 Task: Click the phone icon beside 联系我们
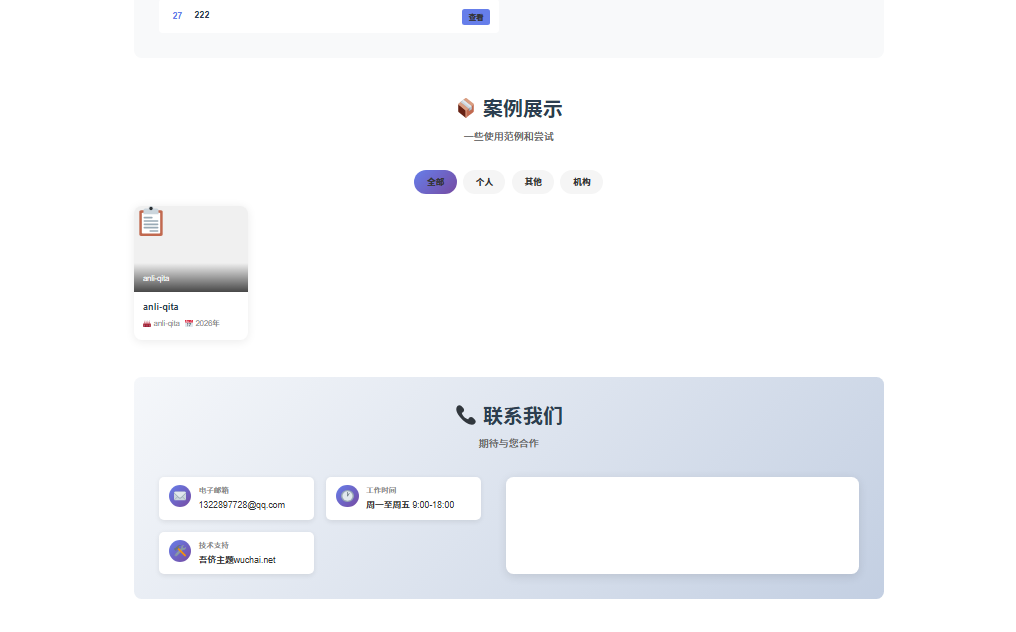pyautogui.click(x=465, y=415)
